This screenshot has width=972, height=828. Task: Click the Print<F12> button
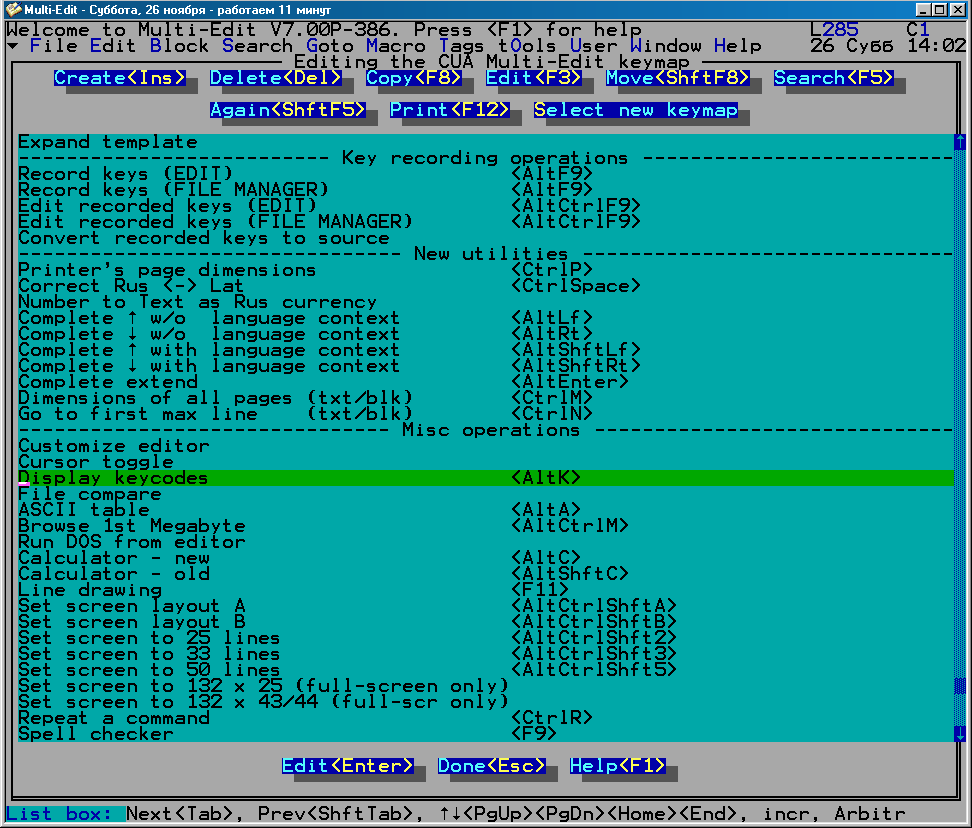[449, 110]
